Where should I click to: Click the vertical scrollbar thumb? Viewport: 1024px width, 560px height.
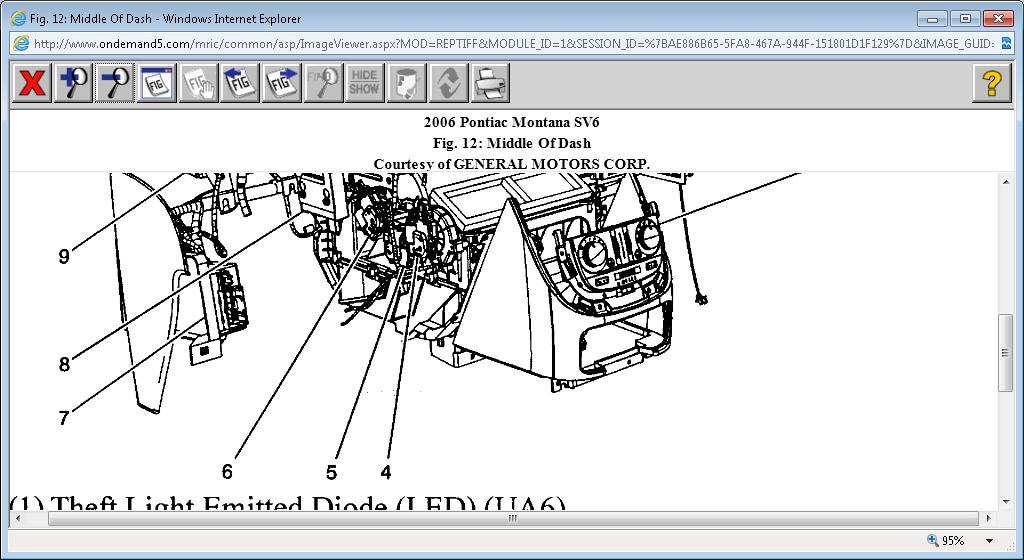coord(1005,353)
